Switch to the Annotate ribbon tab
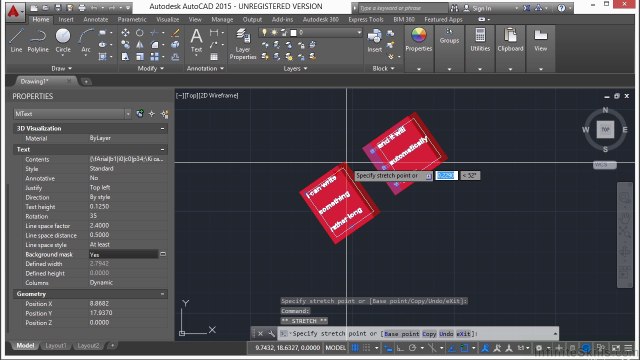Screen dimensions: 640x360 coord(96,20)
